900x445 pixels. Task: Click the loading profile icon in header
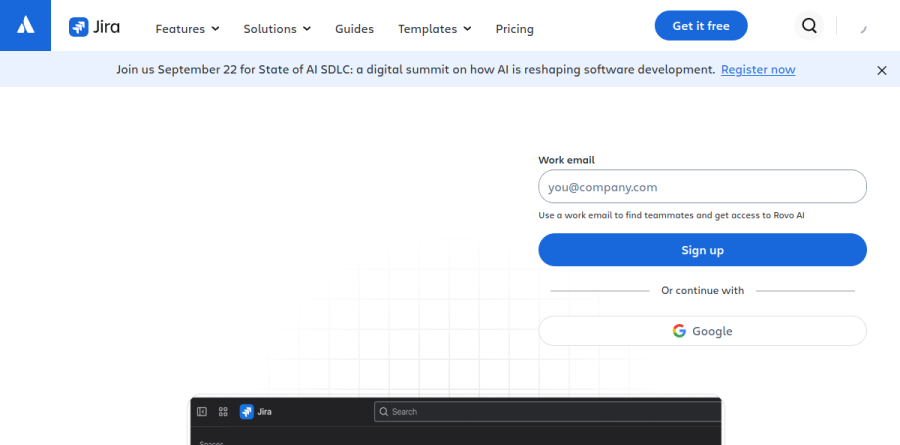(x=863, y=27)
